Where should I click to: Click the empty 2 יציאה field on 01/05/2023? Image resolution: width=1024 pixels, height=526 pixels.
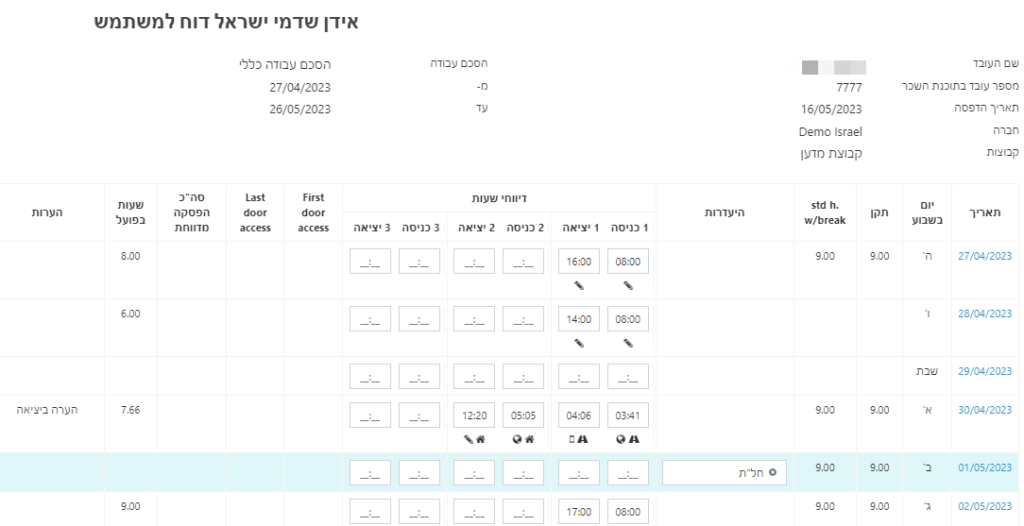474,472
